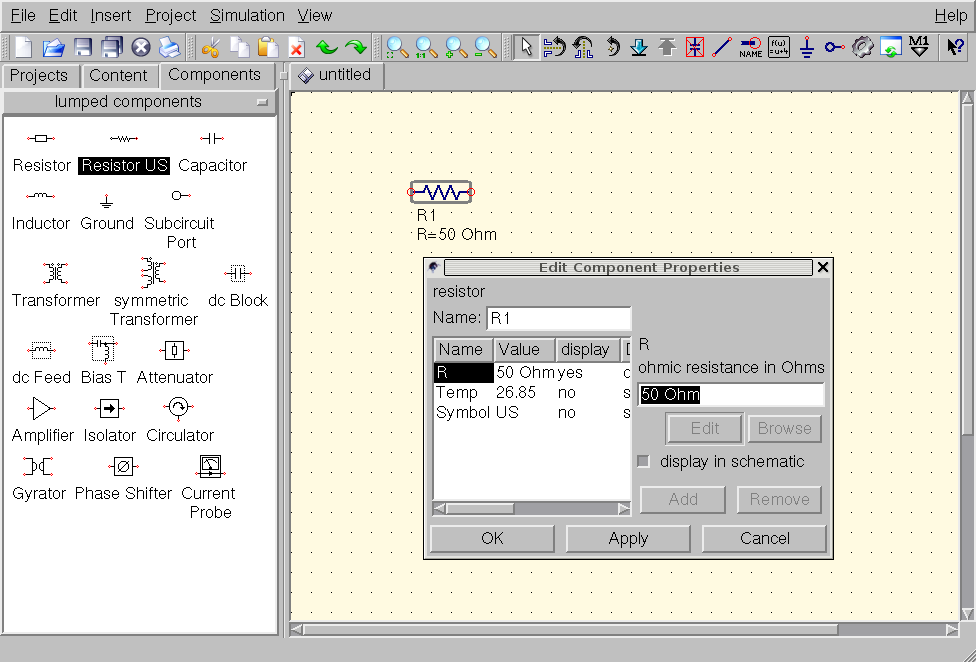Image resolution: width=976 pixels, height=662 pixels.
Task: Click the resistance value input field
Action: (731, 394)
